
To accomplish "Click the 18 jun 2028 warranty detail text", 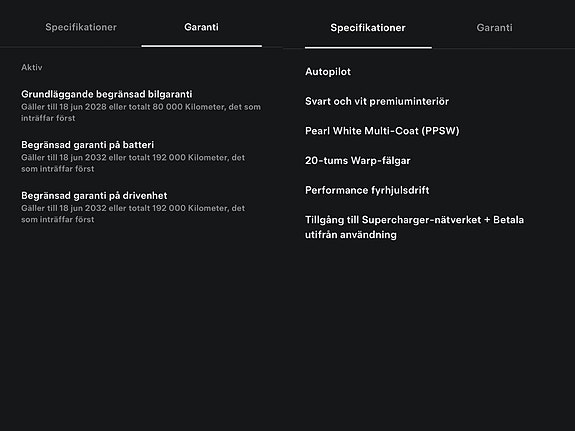I will [141, 112].
